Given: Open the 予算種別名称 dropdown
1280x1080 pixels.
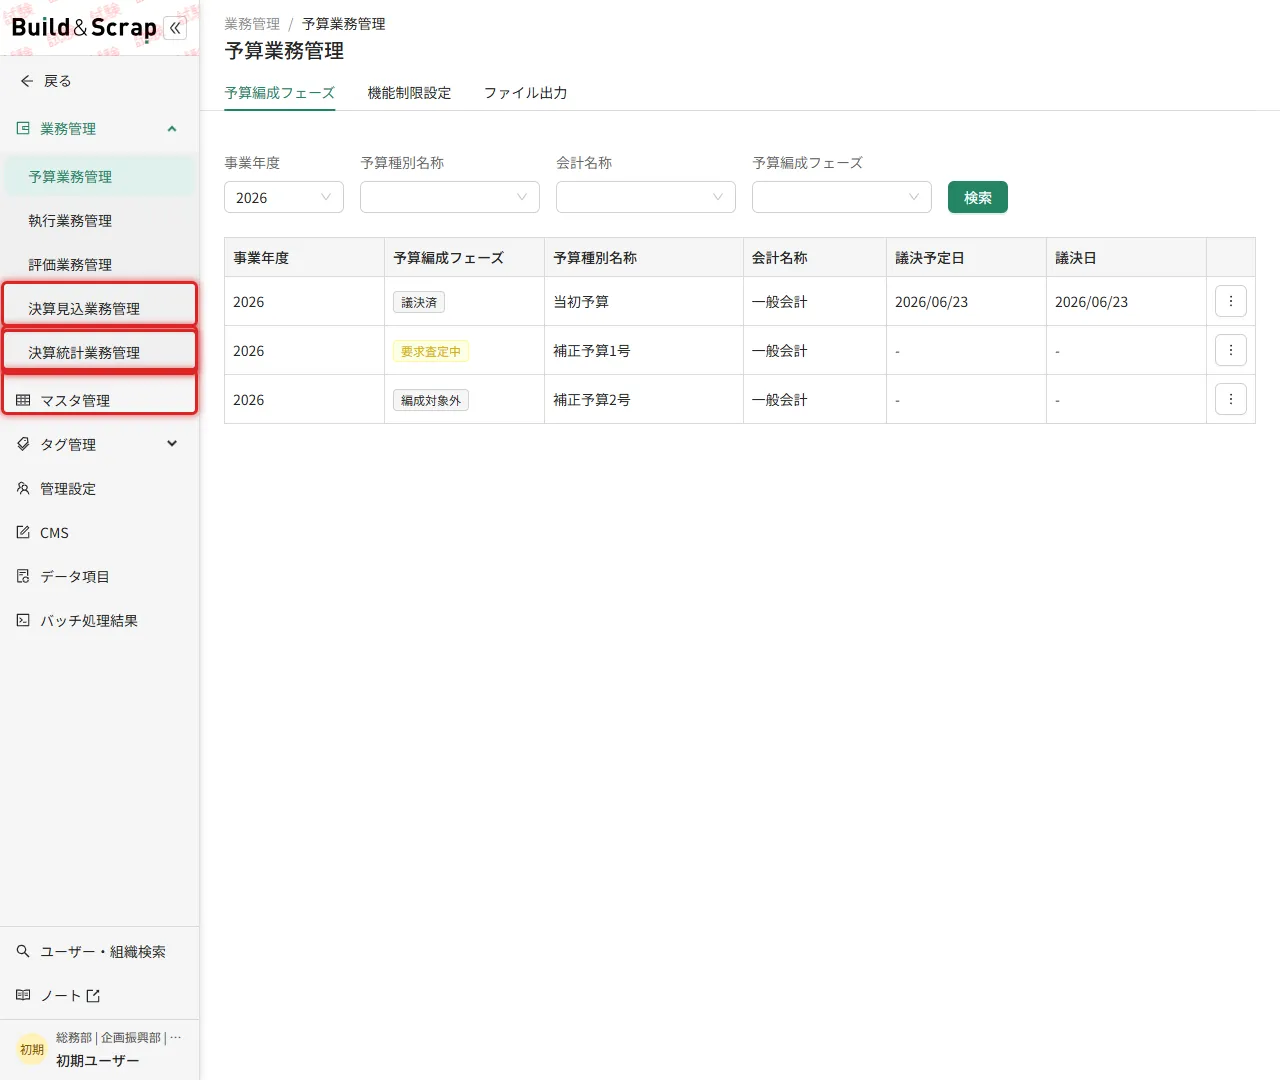Looking at the screenshot, I should 450,197.
